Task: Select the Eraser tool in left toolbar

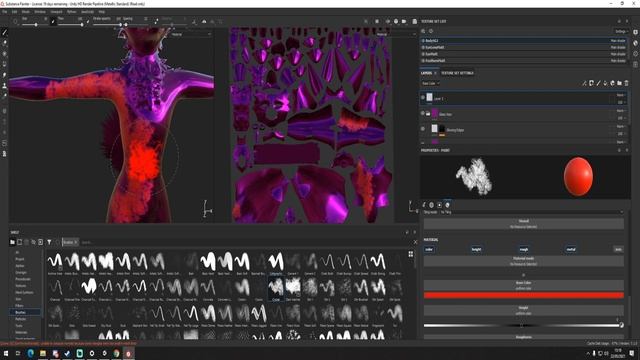Action: [4, 43]
